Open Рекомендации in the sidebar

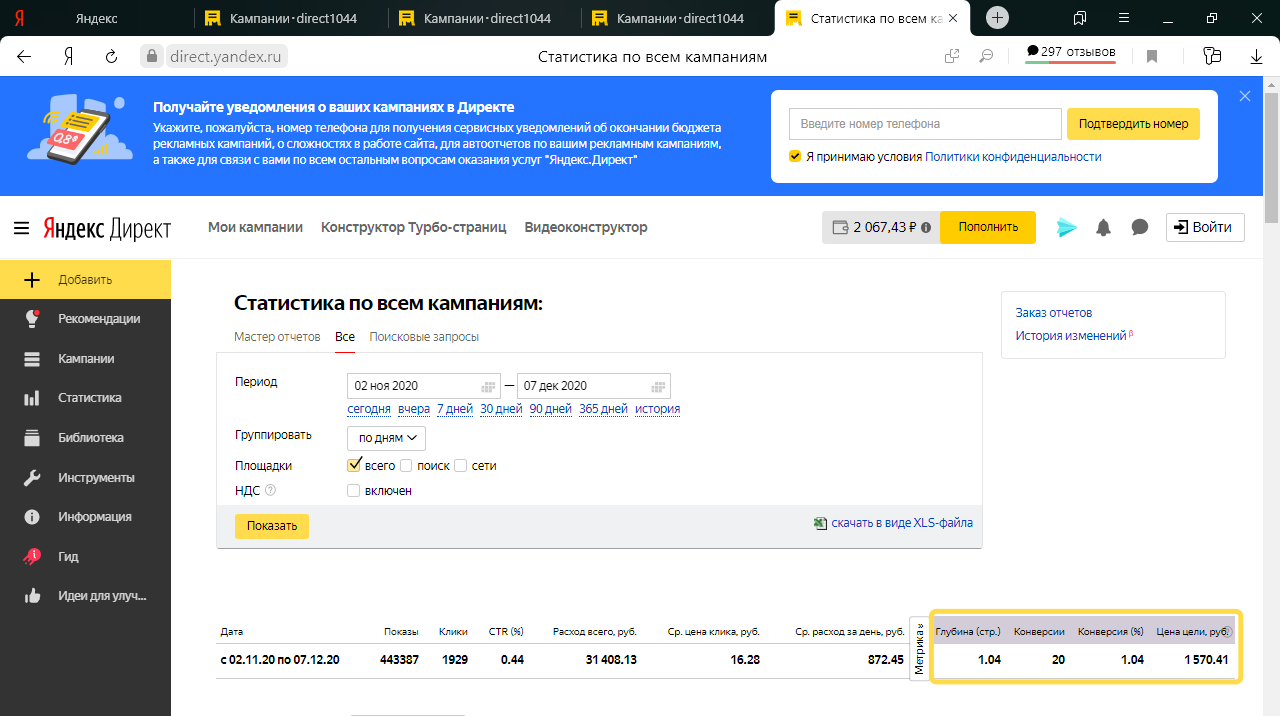click(x=85, y=319)
